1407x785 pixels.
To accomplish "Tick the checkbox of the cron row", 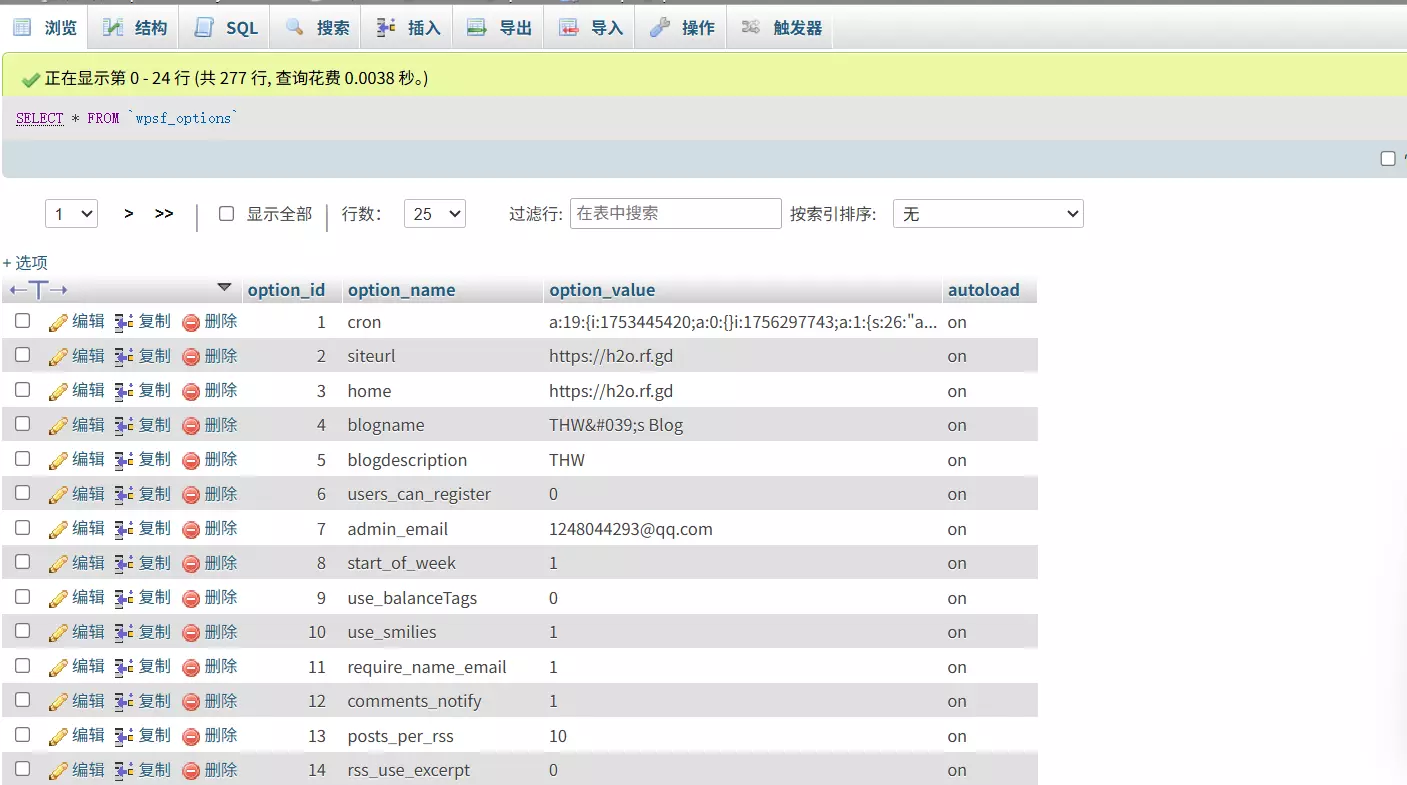I will (22, 321).
